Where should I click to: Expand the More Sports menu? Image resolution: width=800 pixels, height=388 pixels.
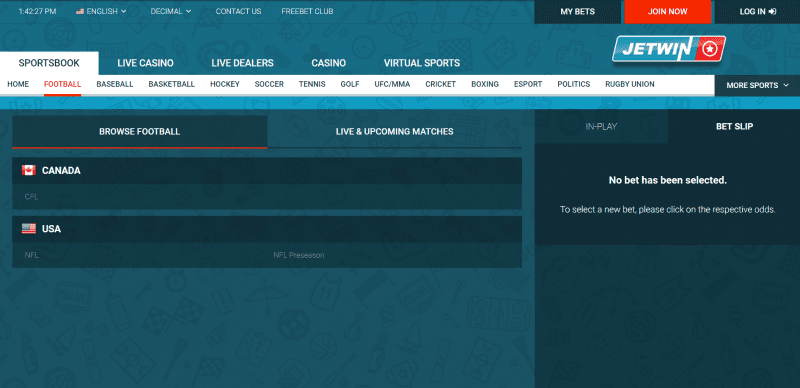click(757, 85)
